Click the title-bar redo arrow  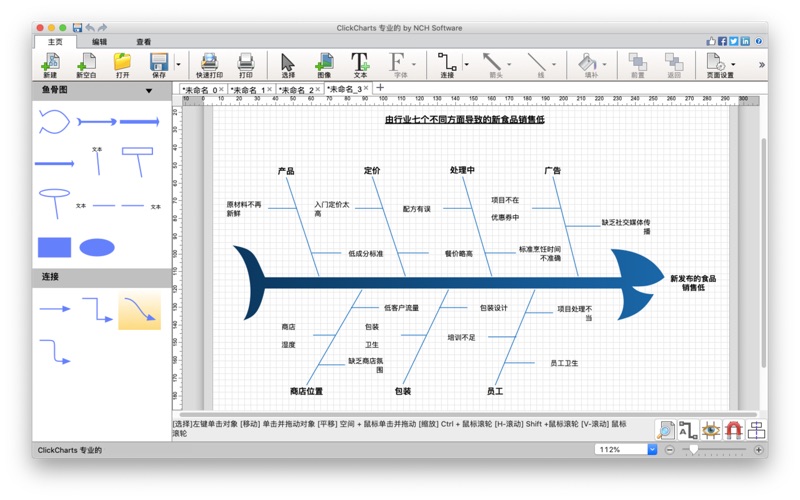click(103, 28)
